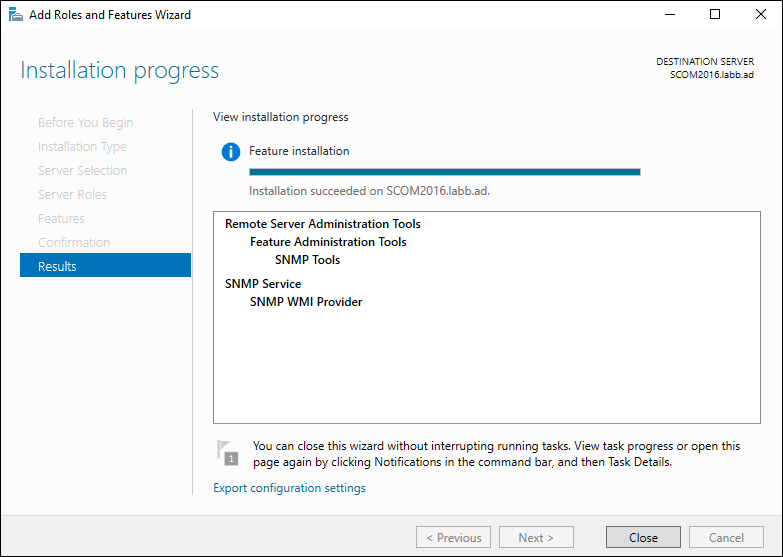Click the Export configuration settings link
Image resolution: width=783 pixels, height=557 pixels.
(x=289, y=488)
